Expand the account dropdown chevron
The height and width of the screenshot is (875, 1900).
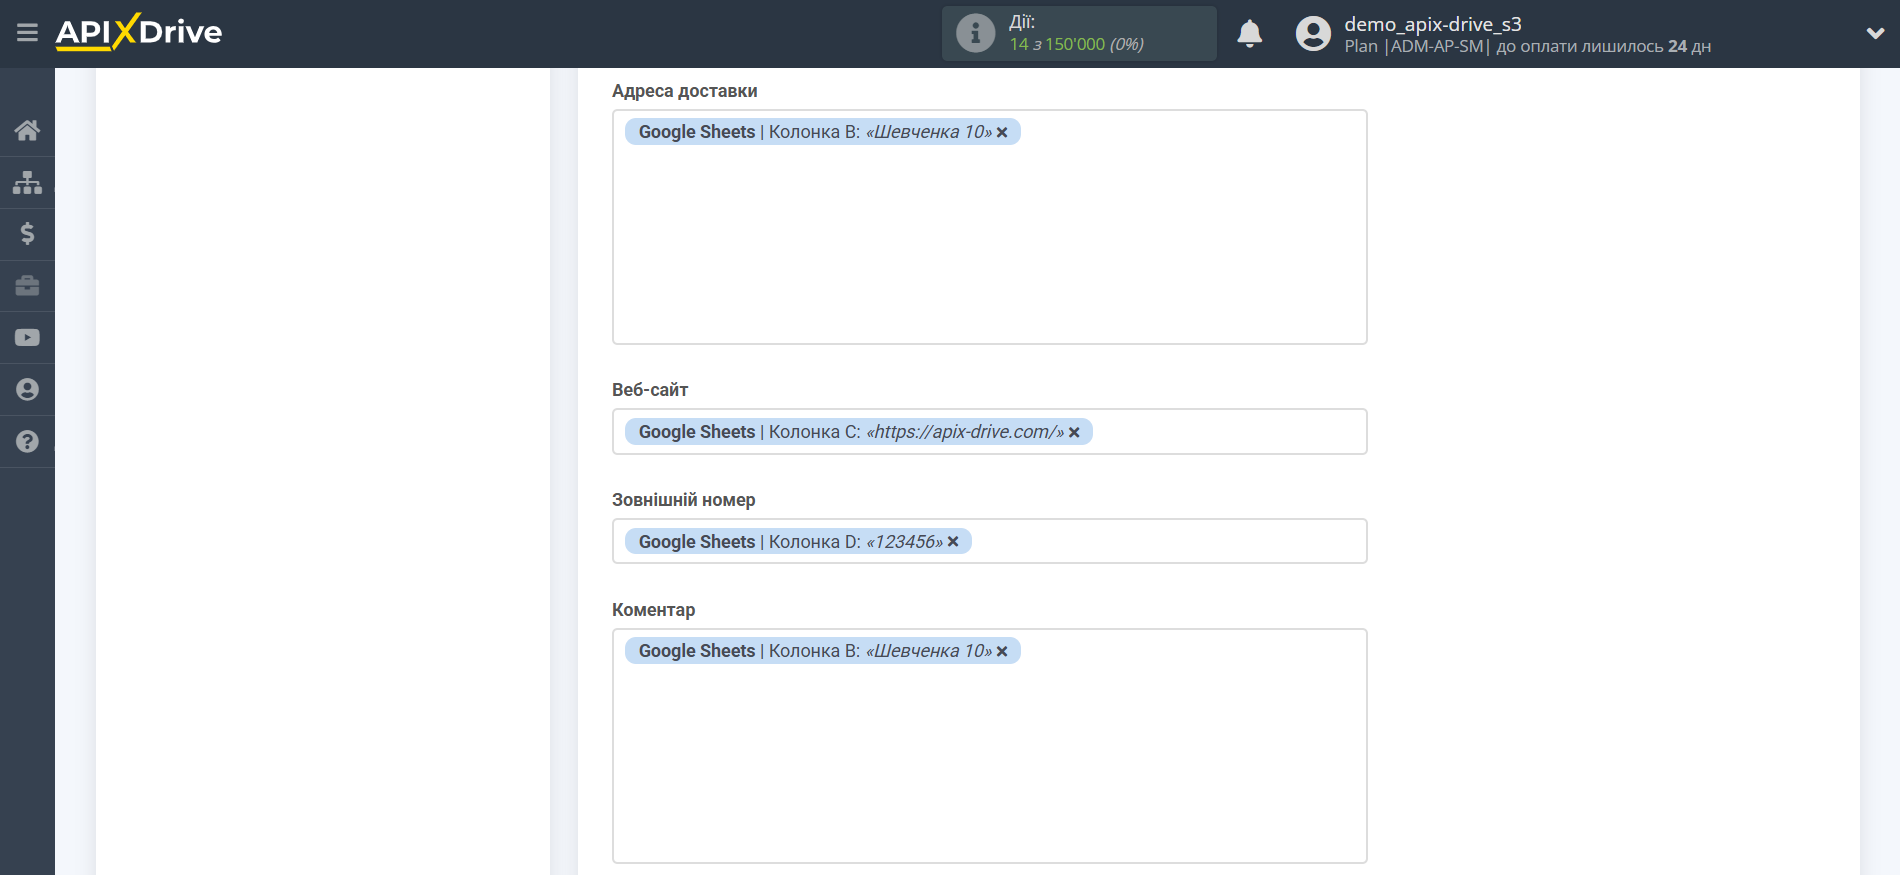point(1875,33)
